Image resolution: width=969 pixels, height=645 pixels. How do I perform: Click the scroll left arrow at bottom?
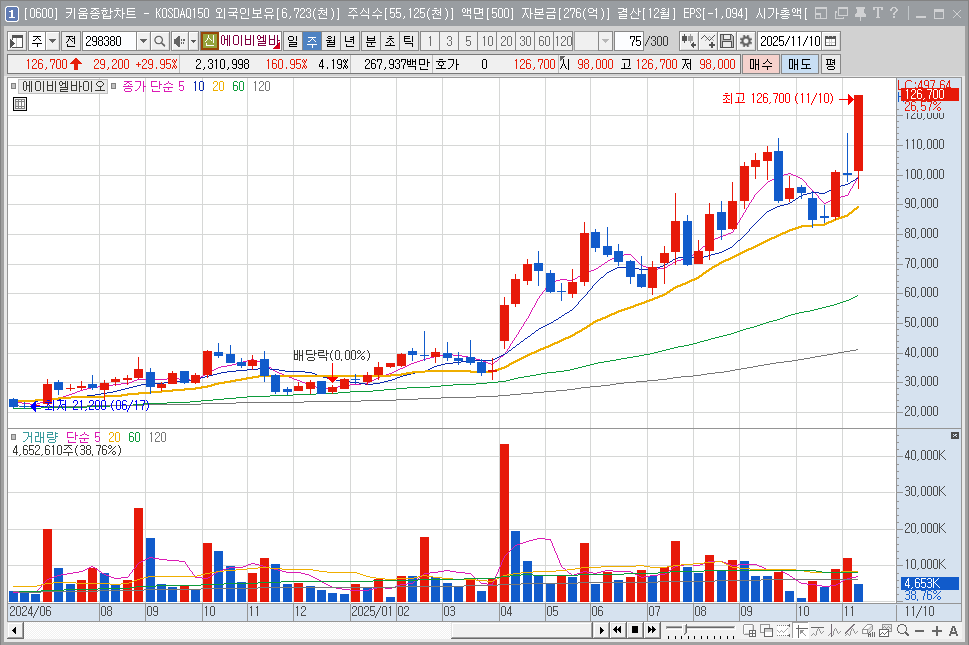pyautogui.click(x=15, y=631)
